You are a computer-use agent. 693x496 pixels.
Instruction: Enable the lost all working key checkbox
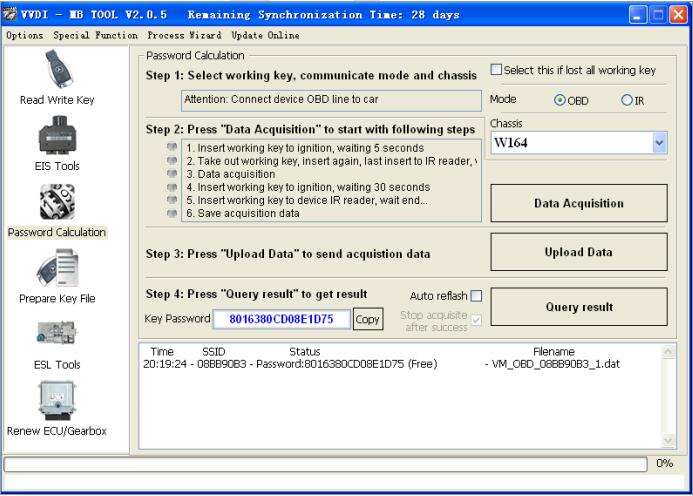coord(496,70)
